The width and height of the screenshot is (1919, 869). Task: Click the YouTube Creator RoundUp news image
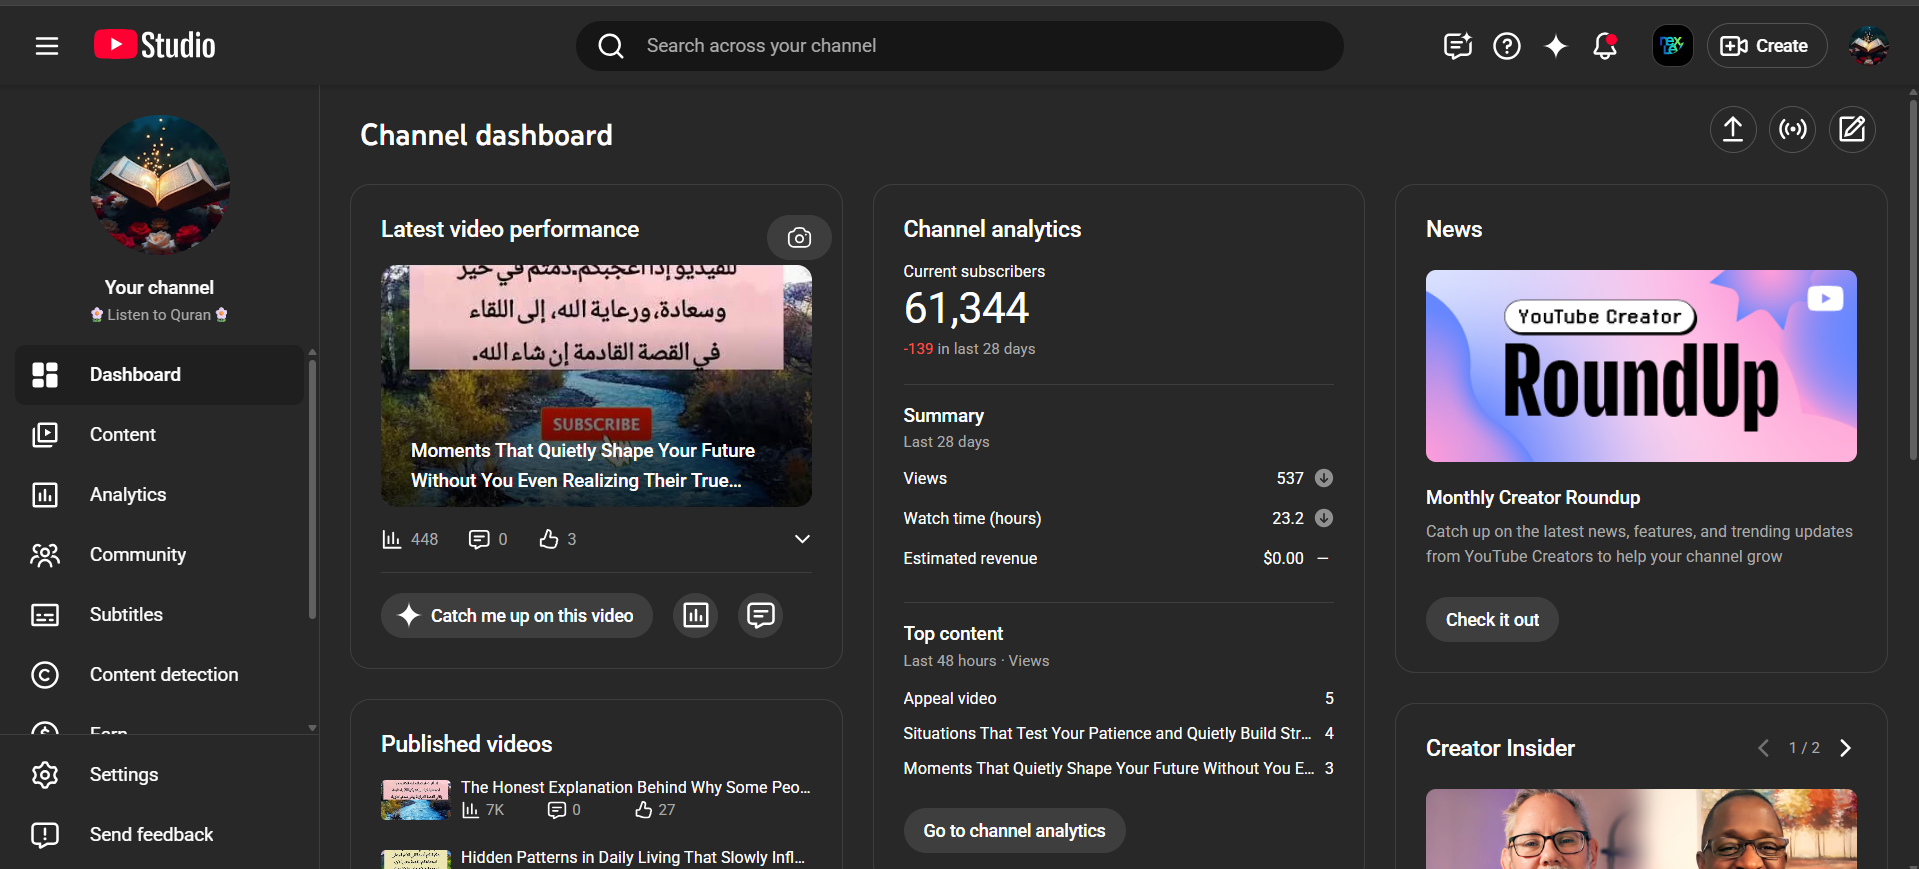pos(1641,366)
